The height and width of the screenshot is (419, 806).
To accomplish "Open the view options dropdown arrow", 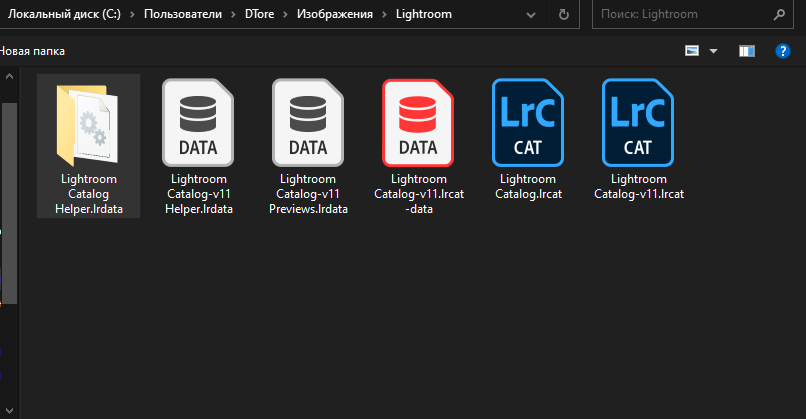I will coord(713,50).
